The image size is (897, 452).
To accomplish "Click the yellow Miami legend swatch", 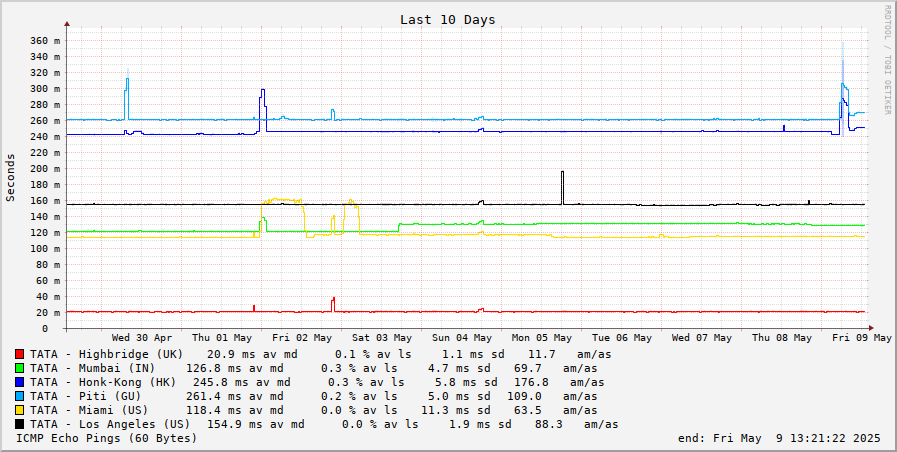I will (x=19, y=410).
